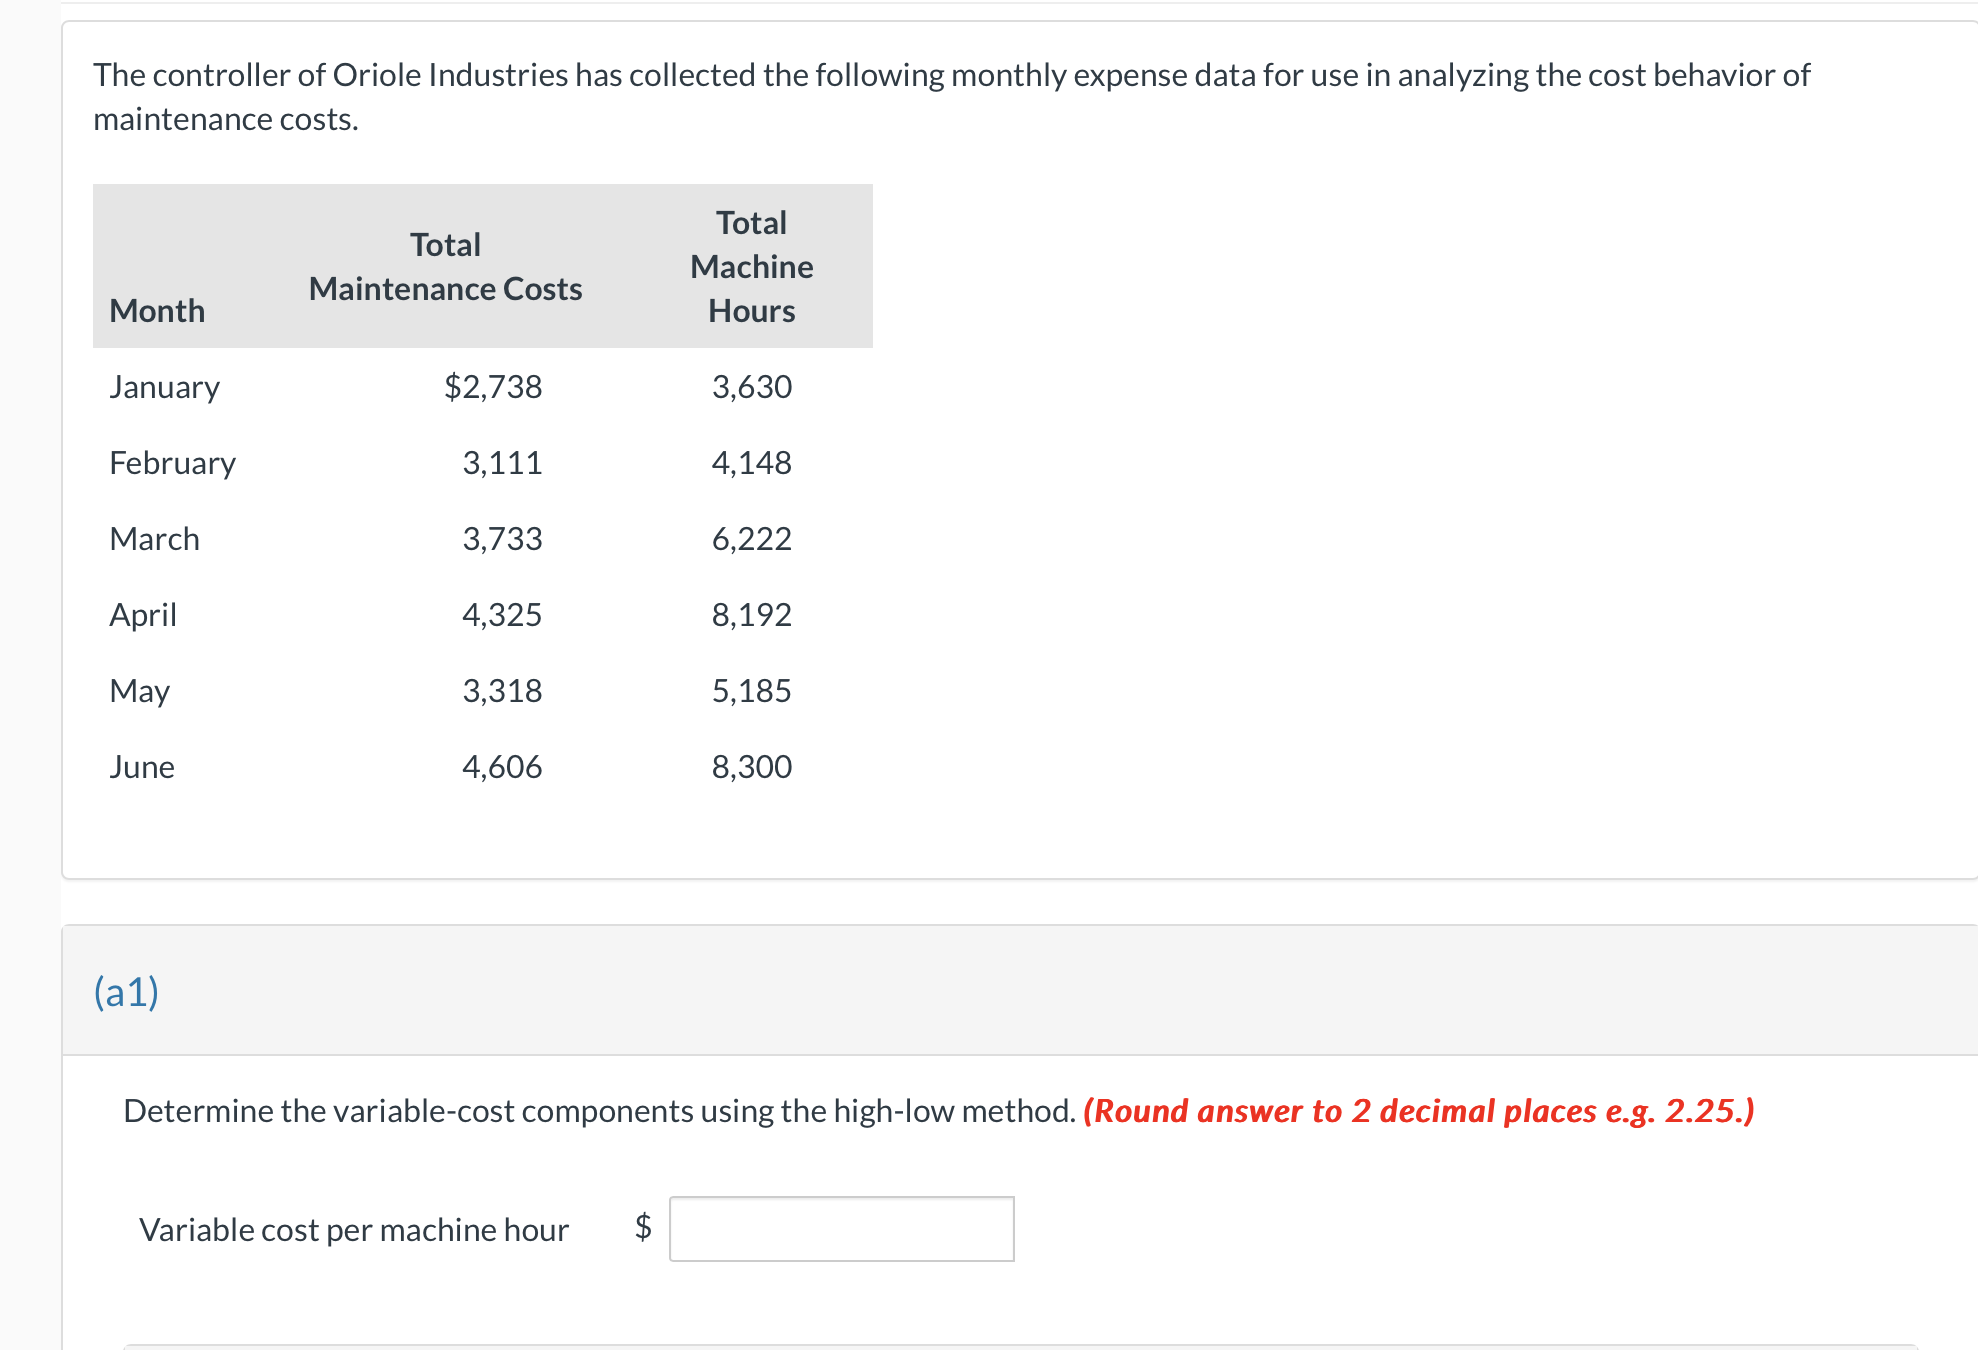Click the 3,630 machine hours value
This screenshot has height=1350, width=1978.
pyautogui.click(x=751, y=387)
